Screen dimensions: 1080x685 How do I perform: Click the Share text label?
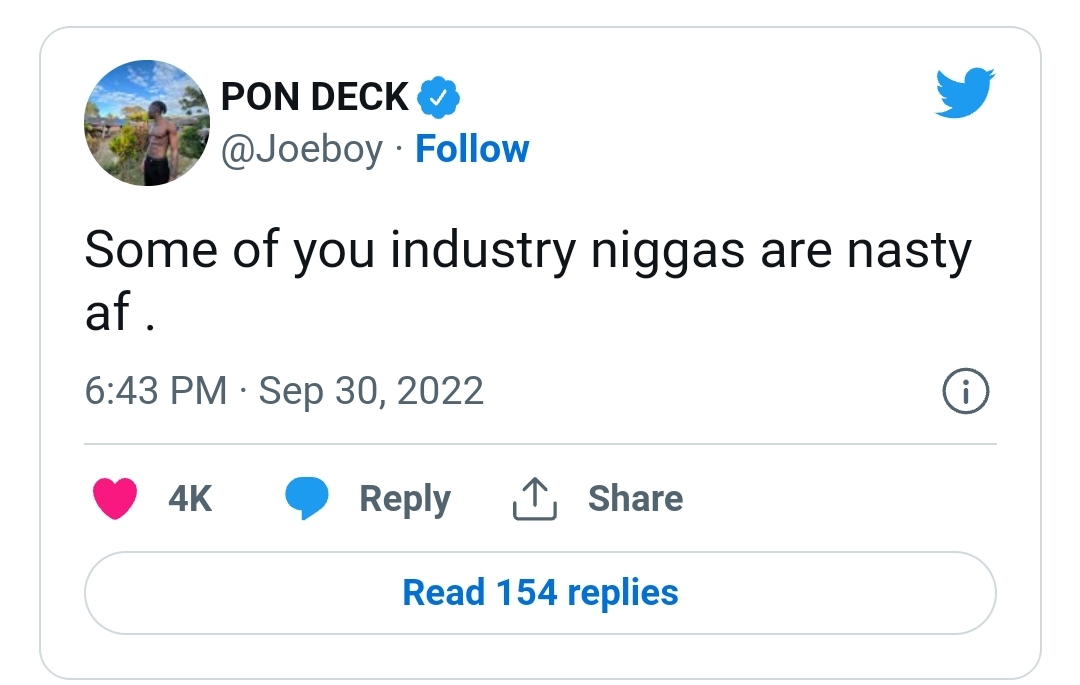635,498
